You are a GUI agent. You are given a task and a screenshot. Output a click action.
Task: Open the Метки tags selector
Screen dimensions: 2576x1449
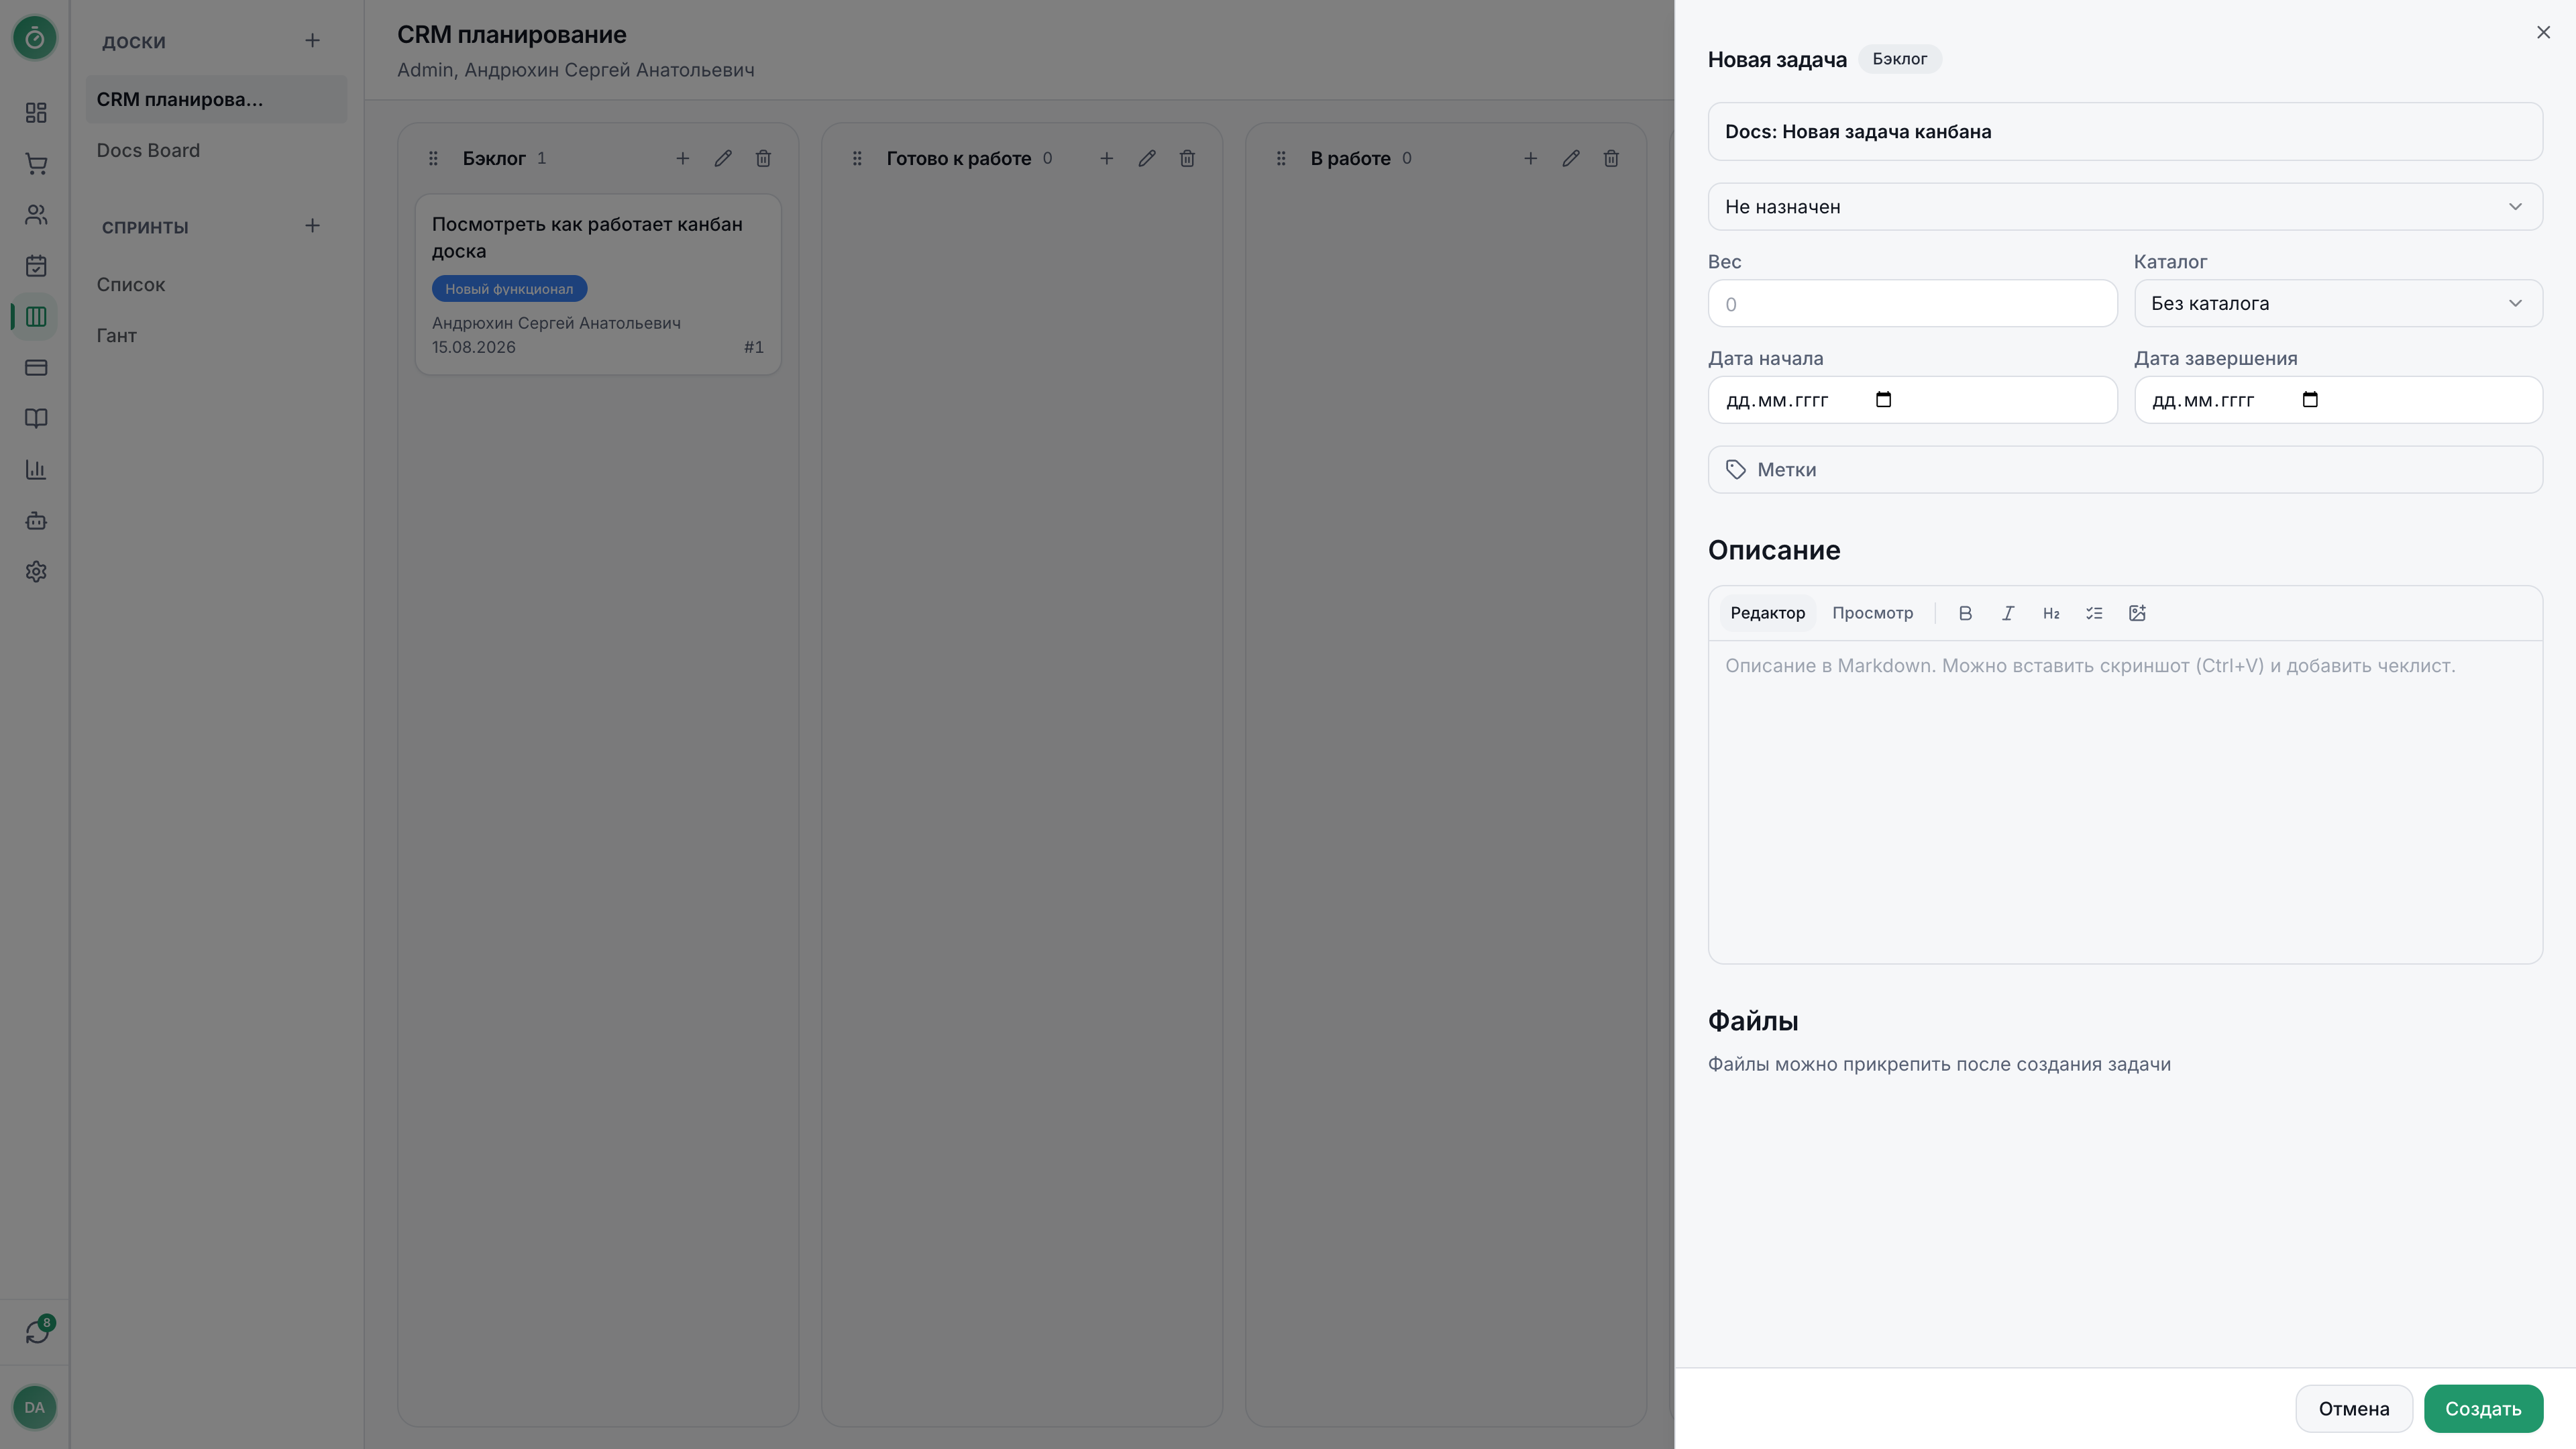click(x=2125, y=470)
